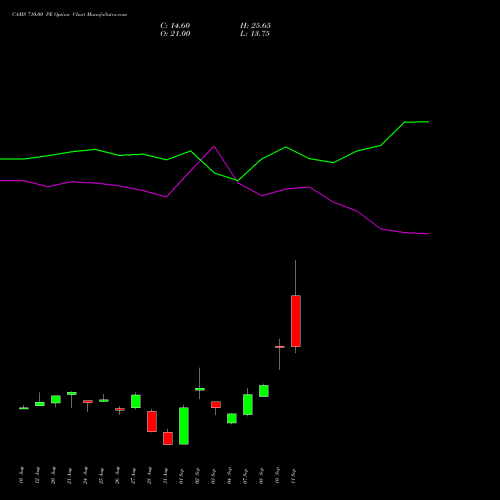This screenshot has width=500, height=500.
Task: Select the 07 Sep date label
Action: [x=245, y=475]
